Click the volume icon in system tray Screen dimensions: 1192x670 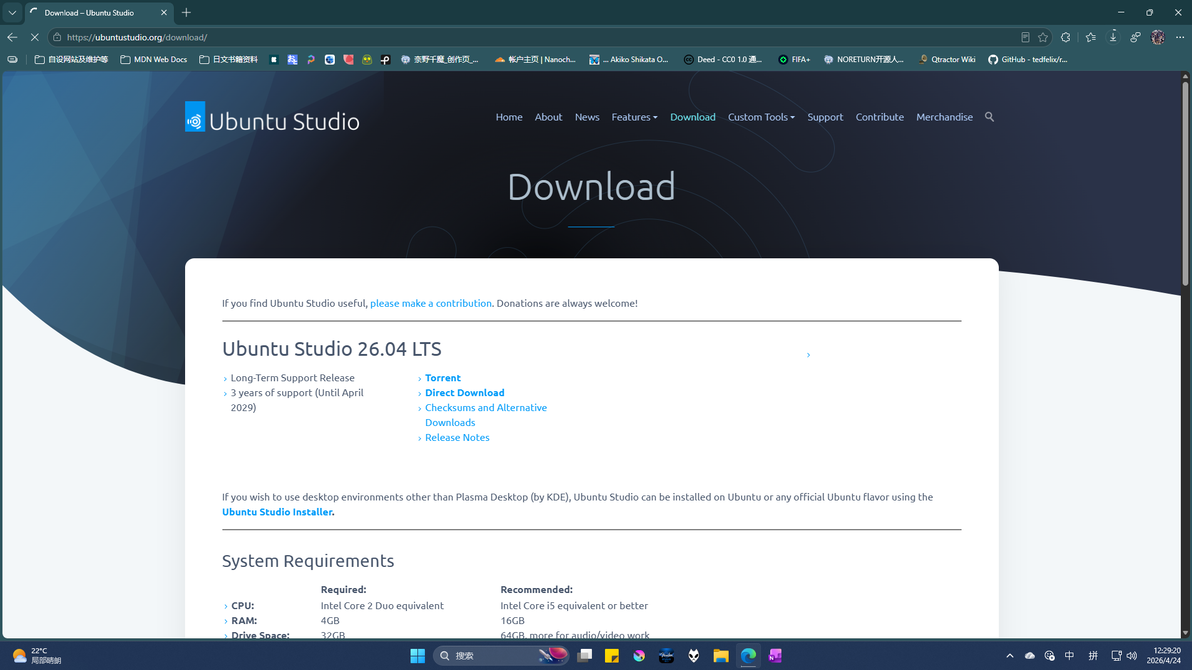tap(1132, 656)
